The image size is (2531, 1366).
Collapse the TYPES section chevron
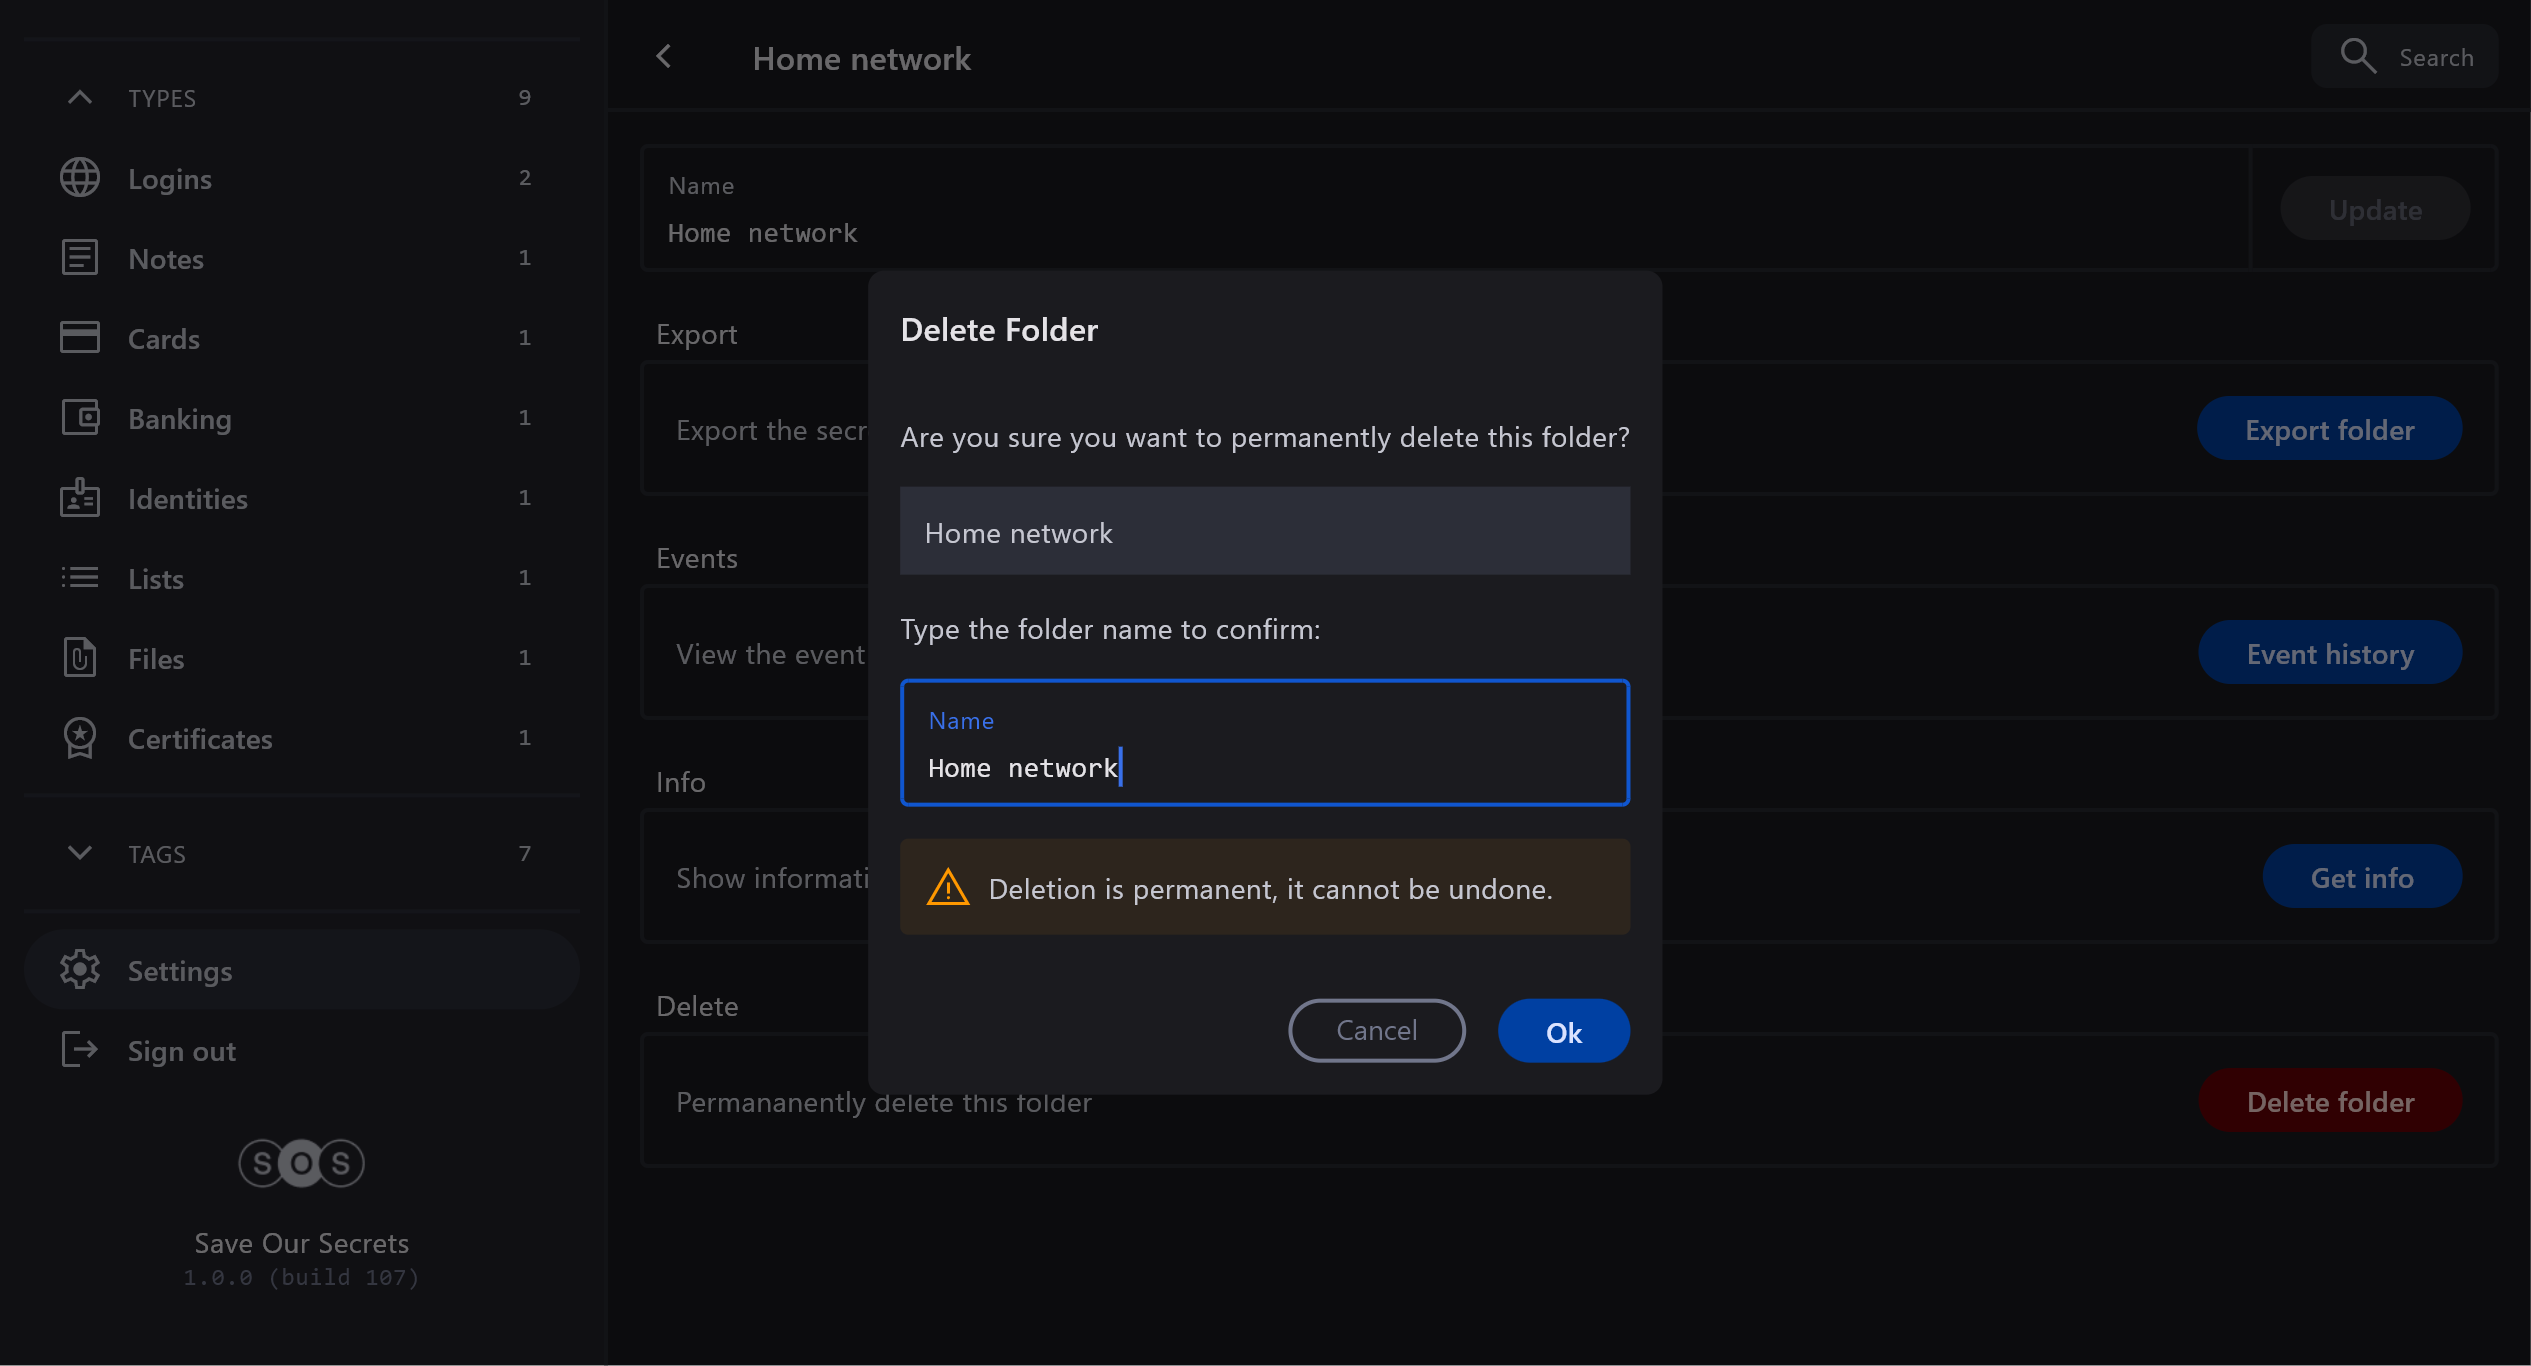pos(79,98)
